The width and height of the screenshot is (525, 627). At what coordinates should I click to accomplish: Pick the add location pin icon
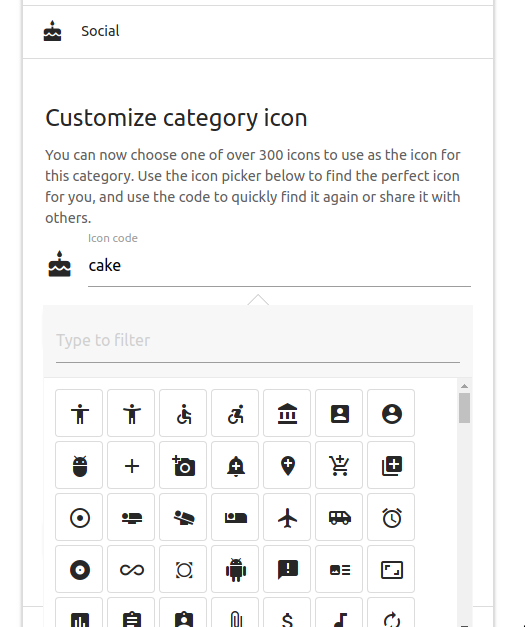[287, 465]
